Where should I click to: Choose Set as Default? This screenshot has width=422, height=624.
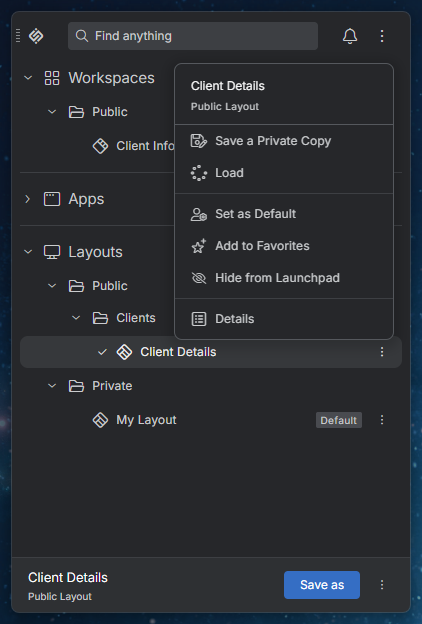tap(284, 214)
